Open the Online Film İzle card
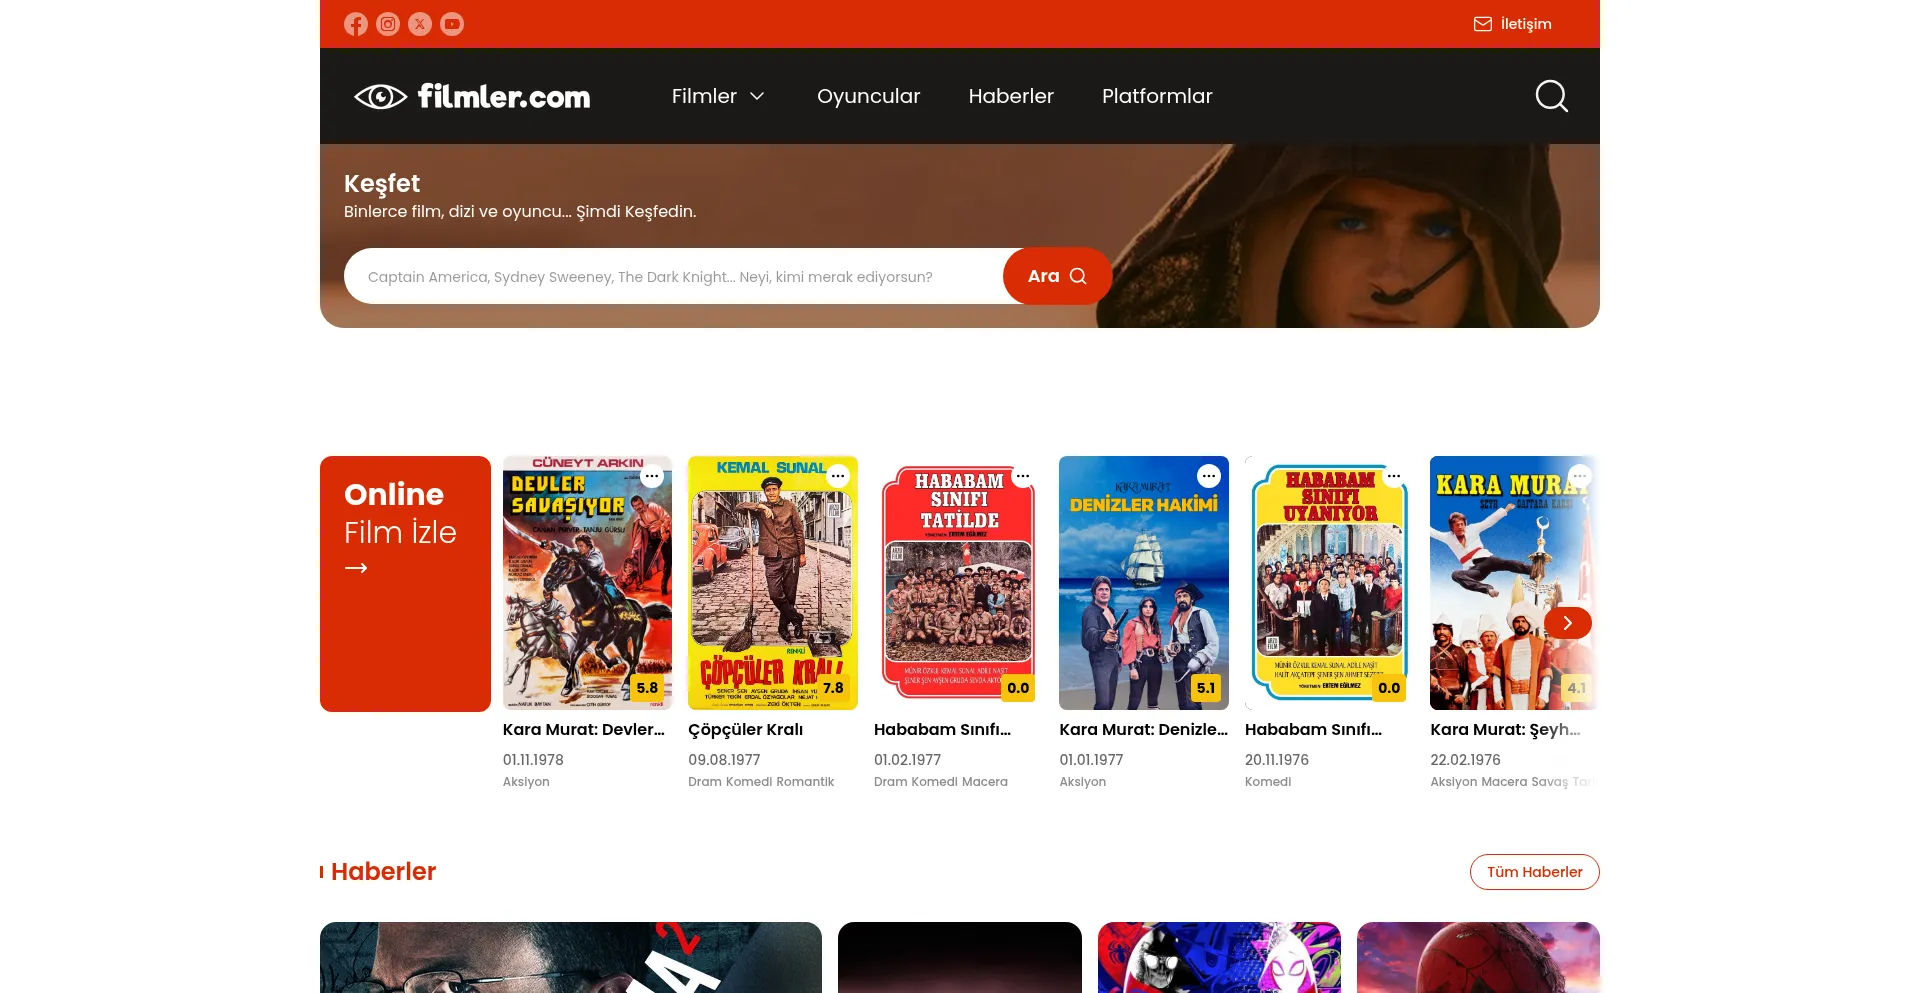The width and height of the screenshot is (1920, 993). tap(405, 584)
